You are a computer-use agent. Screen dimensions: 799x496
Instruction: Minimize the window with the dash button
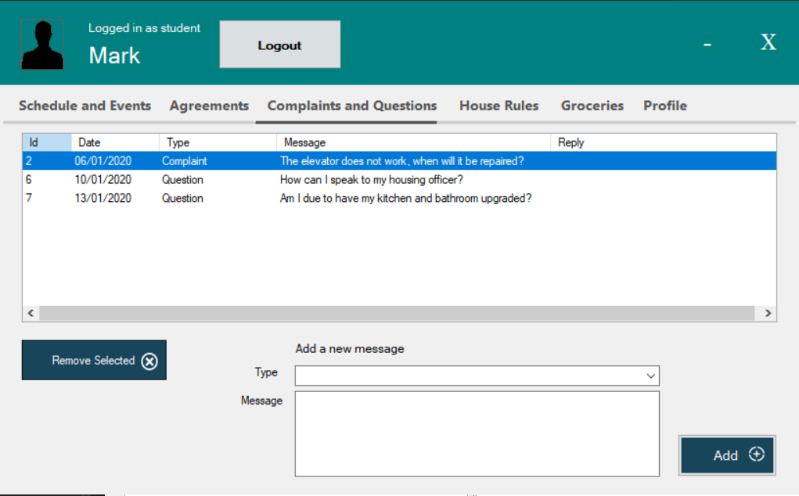(707, 45)
